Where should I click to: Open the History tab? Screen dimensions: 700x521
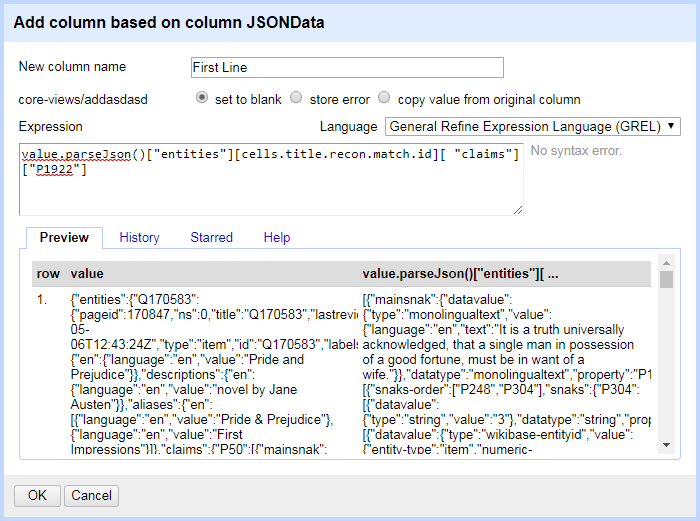[x=139, y=238]
